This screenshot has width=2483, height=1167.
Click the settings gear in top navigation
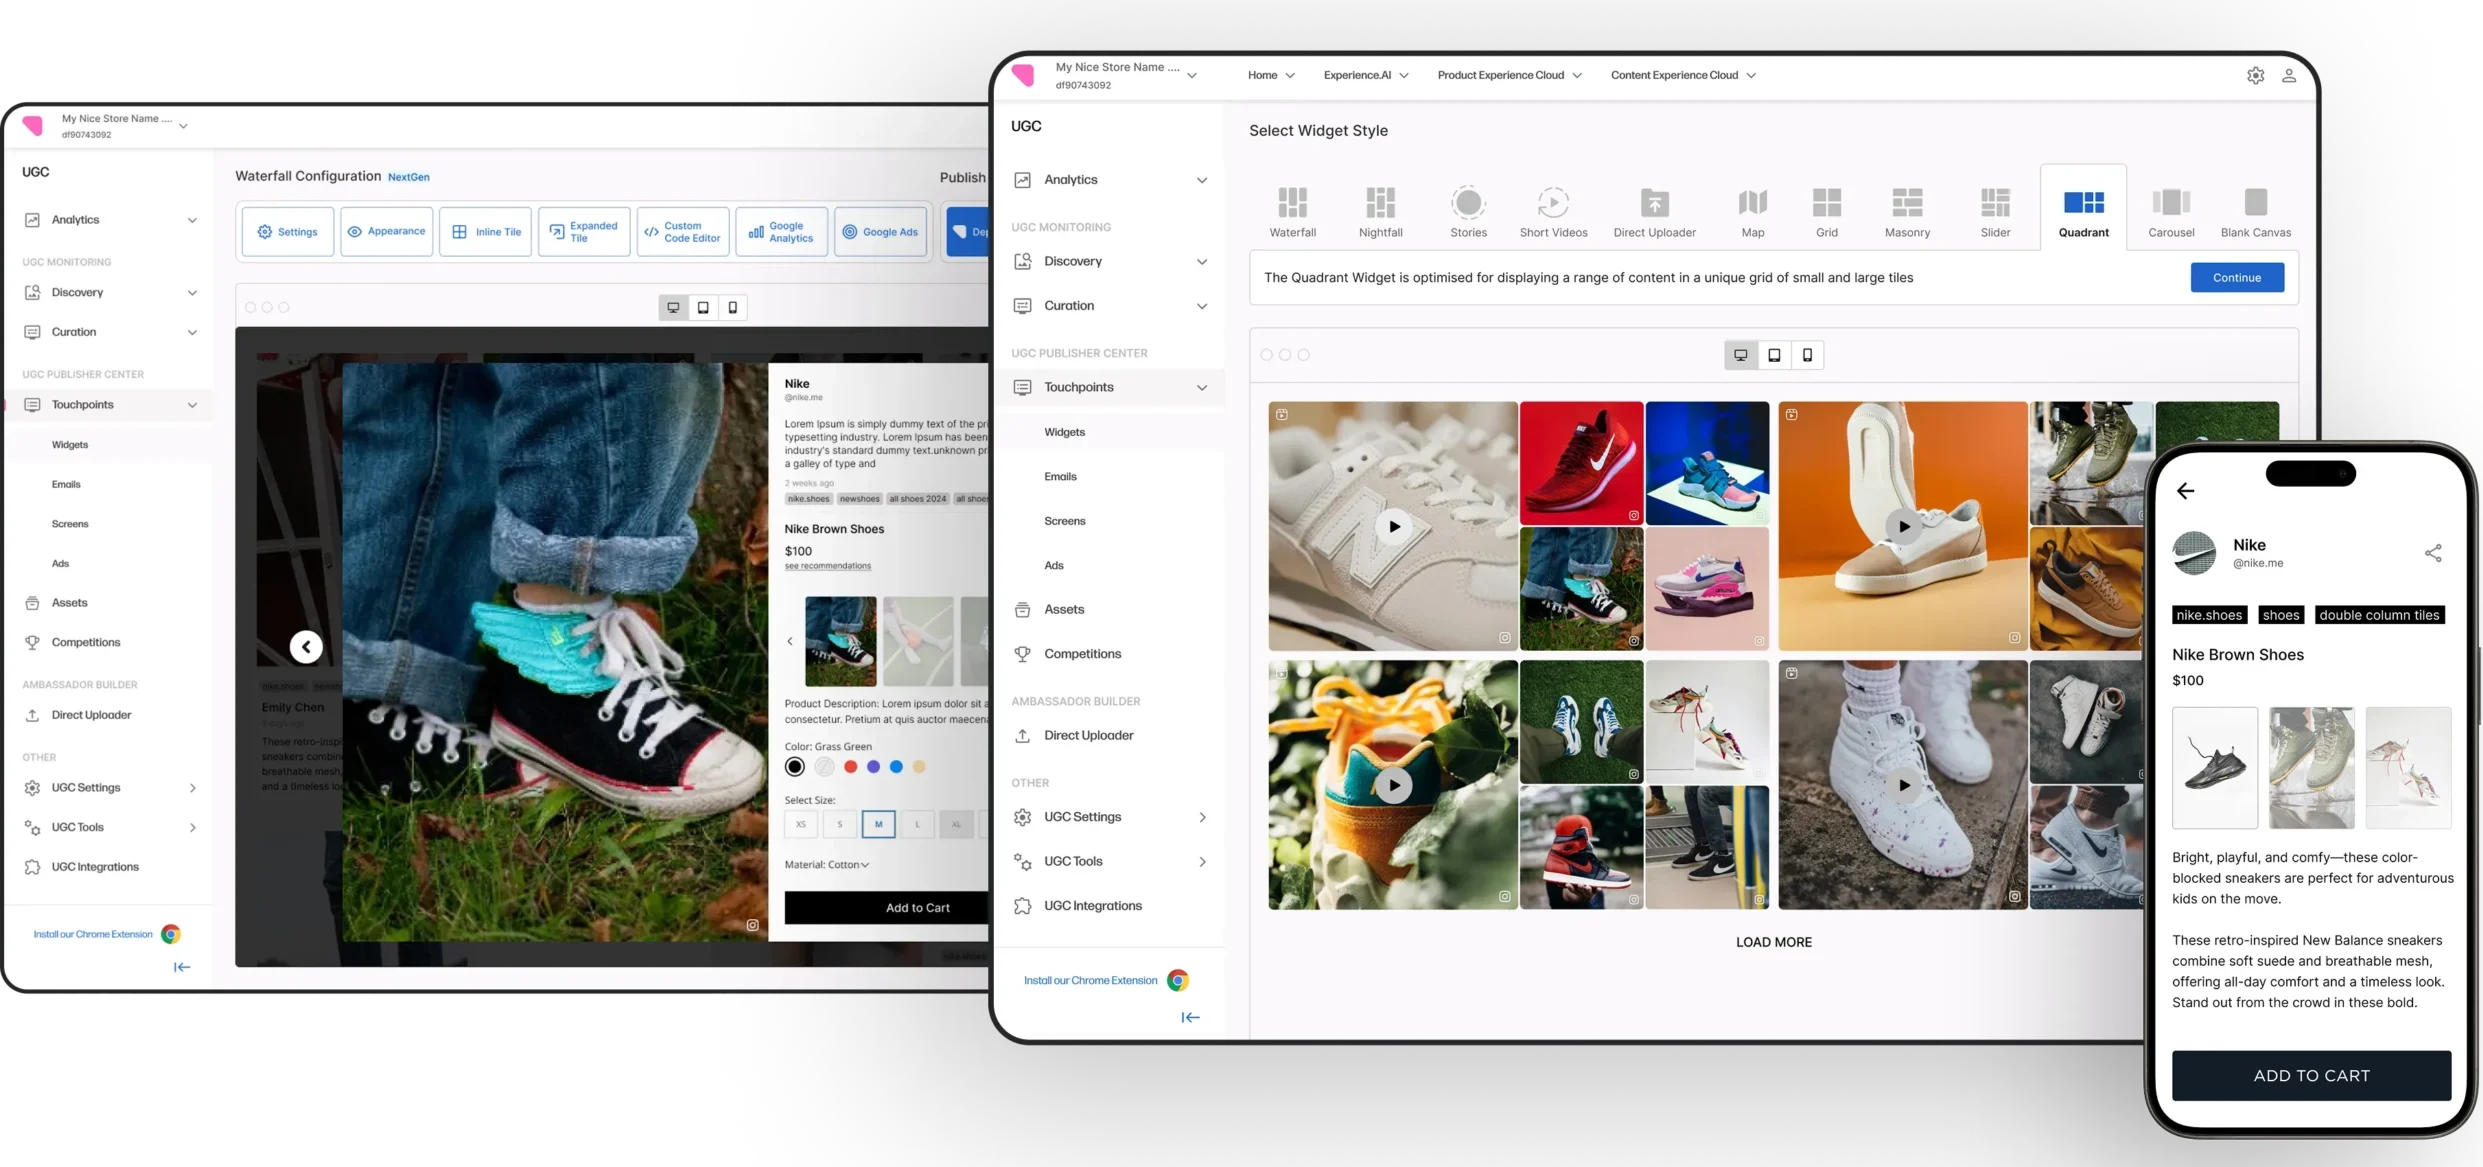click(x=2255, y=75)
